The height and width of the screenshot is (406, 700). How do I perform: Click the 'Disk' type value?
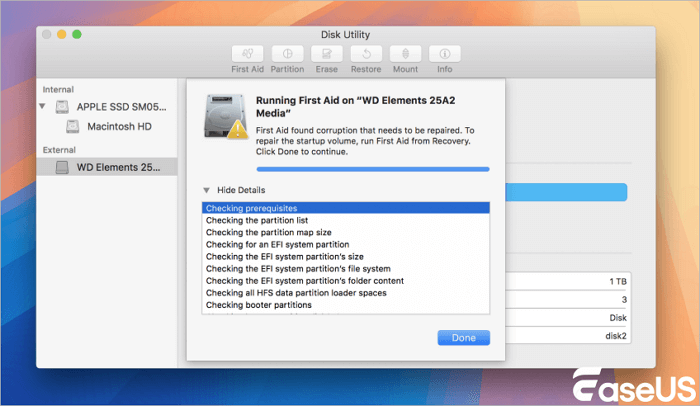click(x=618, y=318)
